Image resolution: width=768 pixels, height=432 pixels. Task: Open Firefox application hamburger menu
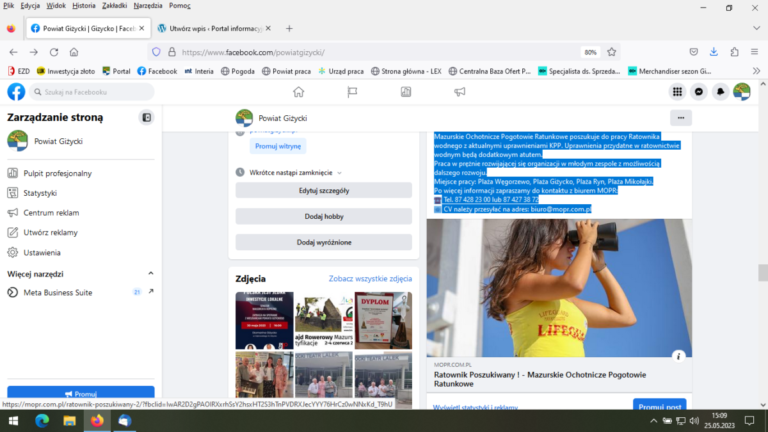pos(754,52)
